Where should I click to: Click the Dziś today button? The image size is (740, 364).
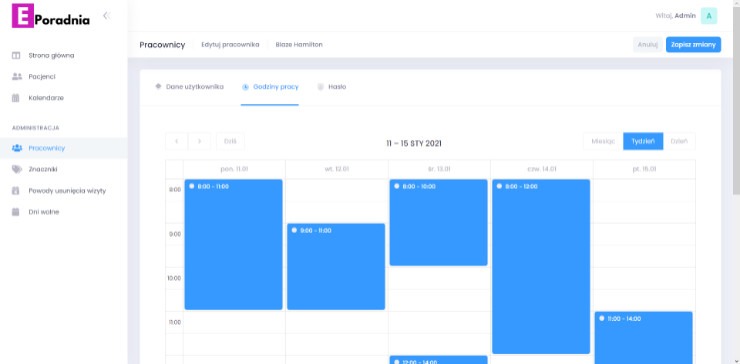pos(230,141)
